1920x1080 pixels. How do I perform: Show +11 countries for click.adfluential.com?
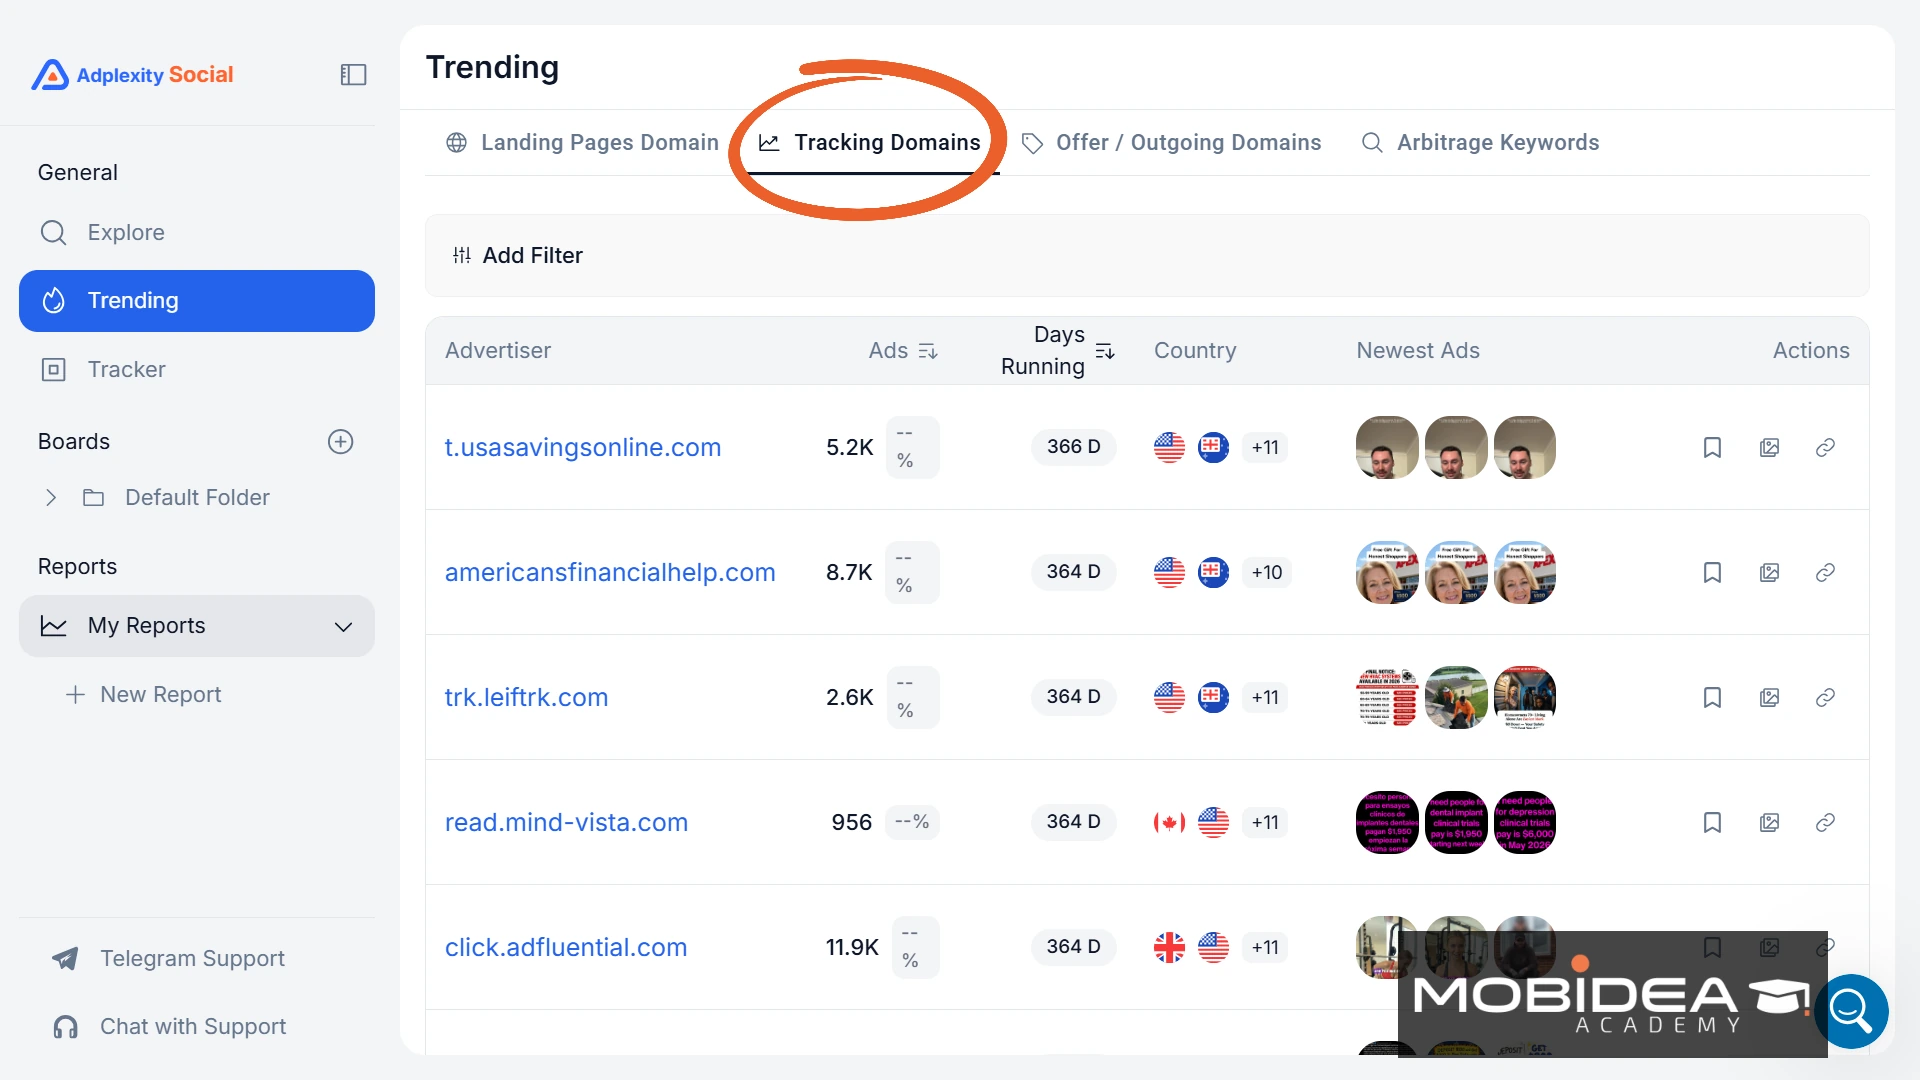pos(1265,947)
